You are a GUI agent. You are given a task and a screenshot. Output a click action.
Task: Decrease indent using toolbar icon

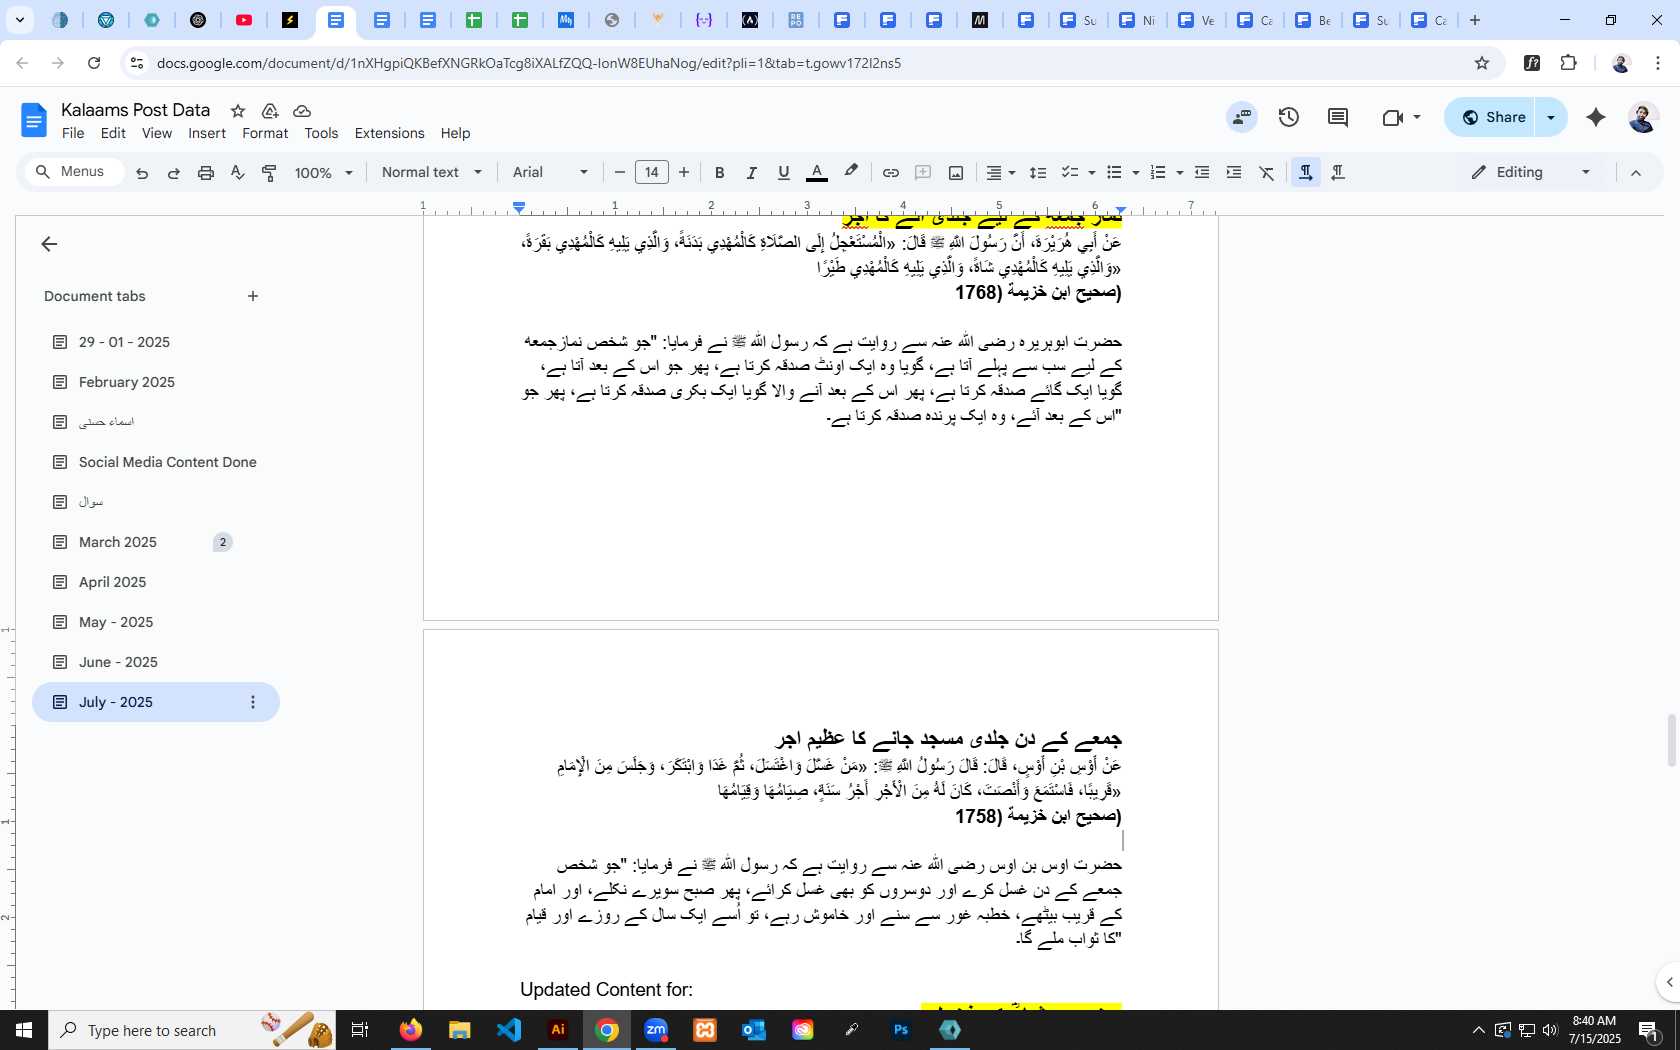coord(1202,173)
